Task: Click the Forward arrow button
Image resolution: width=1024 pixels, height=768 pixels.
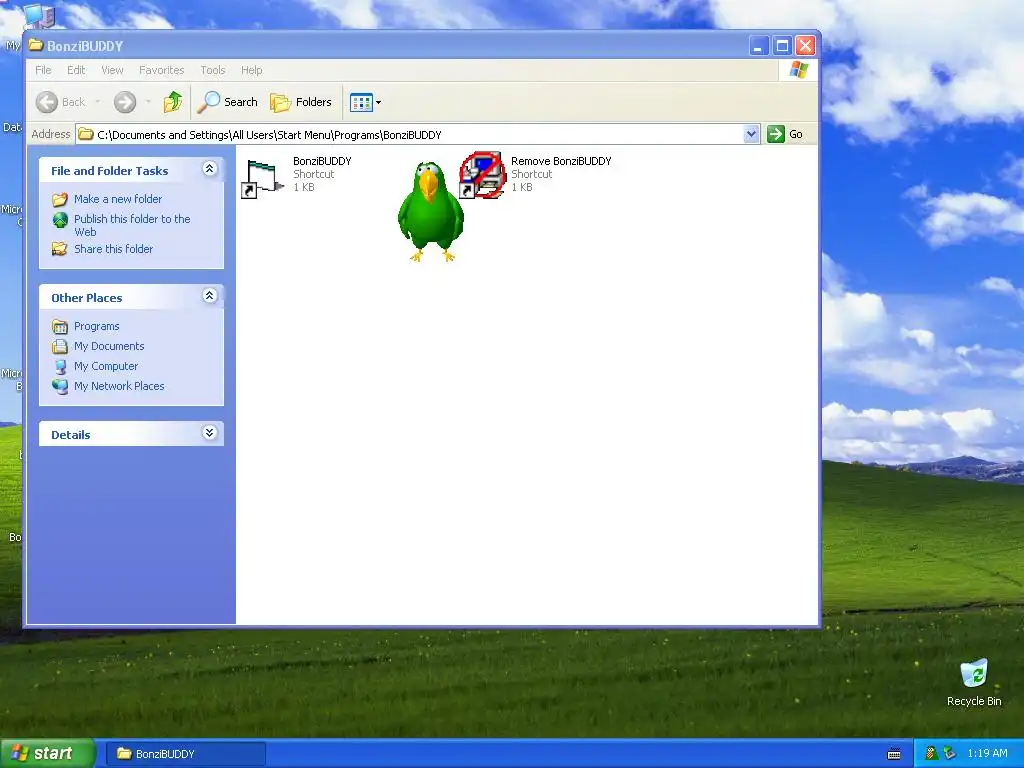Action: point(125,102)
